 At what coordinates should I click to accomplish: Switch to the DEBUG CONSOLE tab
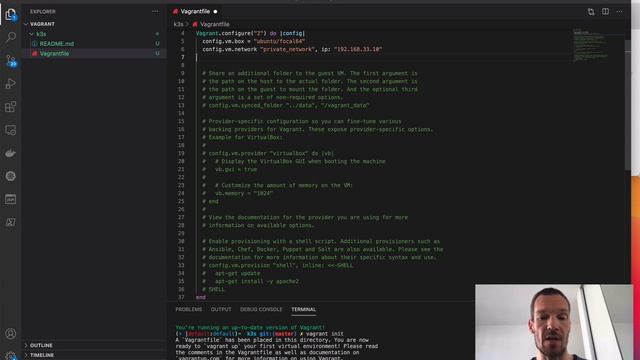tap(261, 309)
